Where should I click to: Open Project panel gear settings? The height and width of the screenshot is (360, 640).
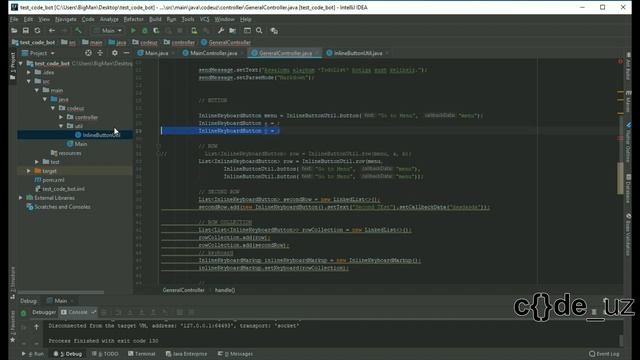(115, 53)
